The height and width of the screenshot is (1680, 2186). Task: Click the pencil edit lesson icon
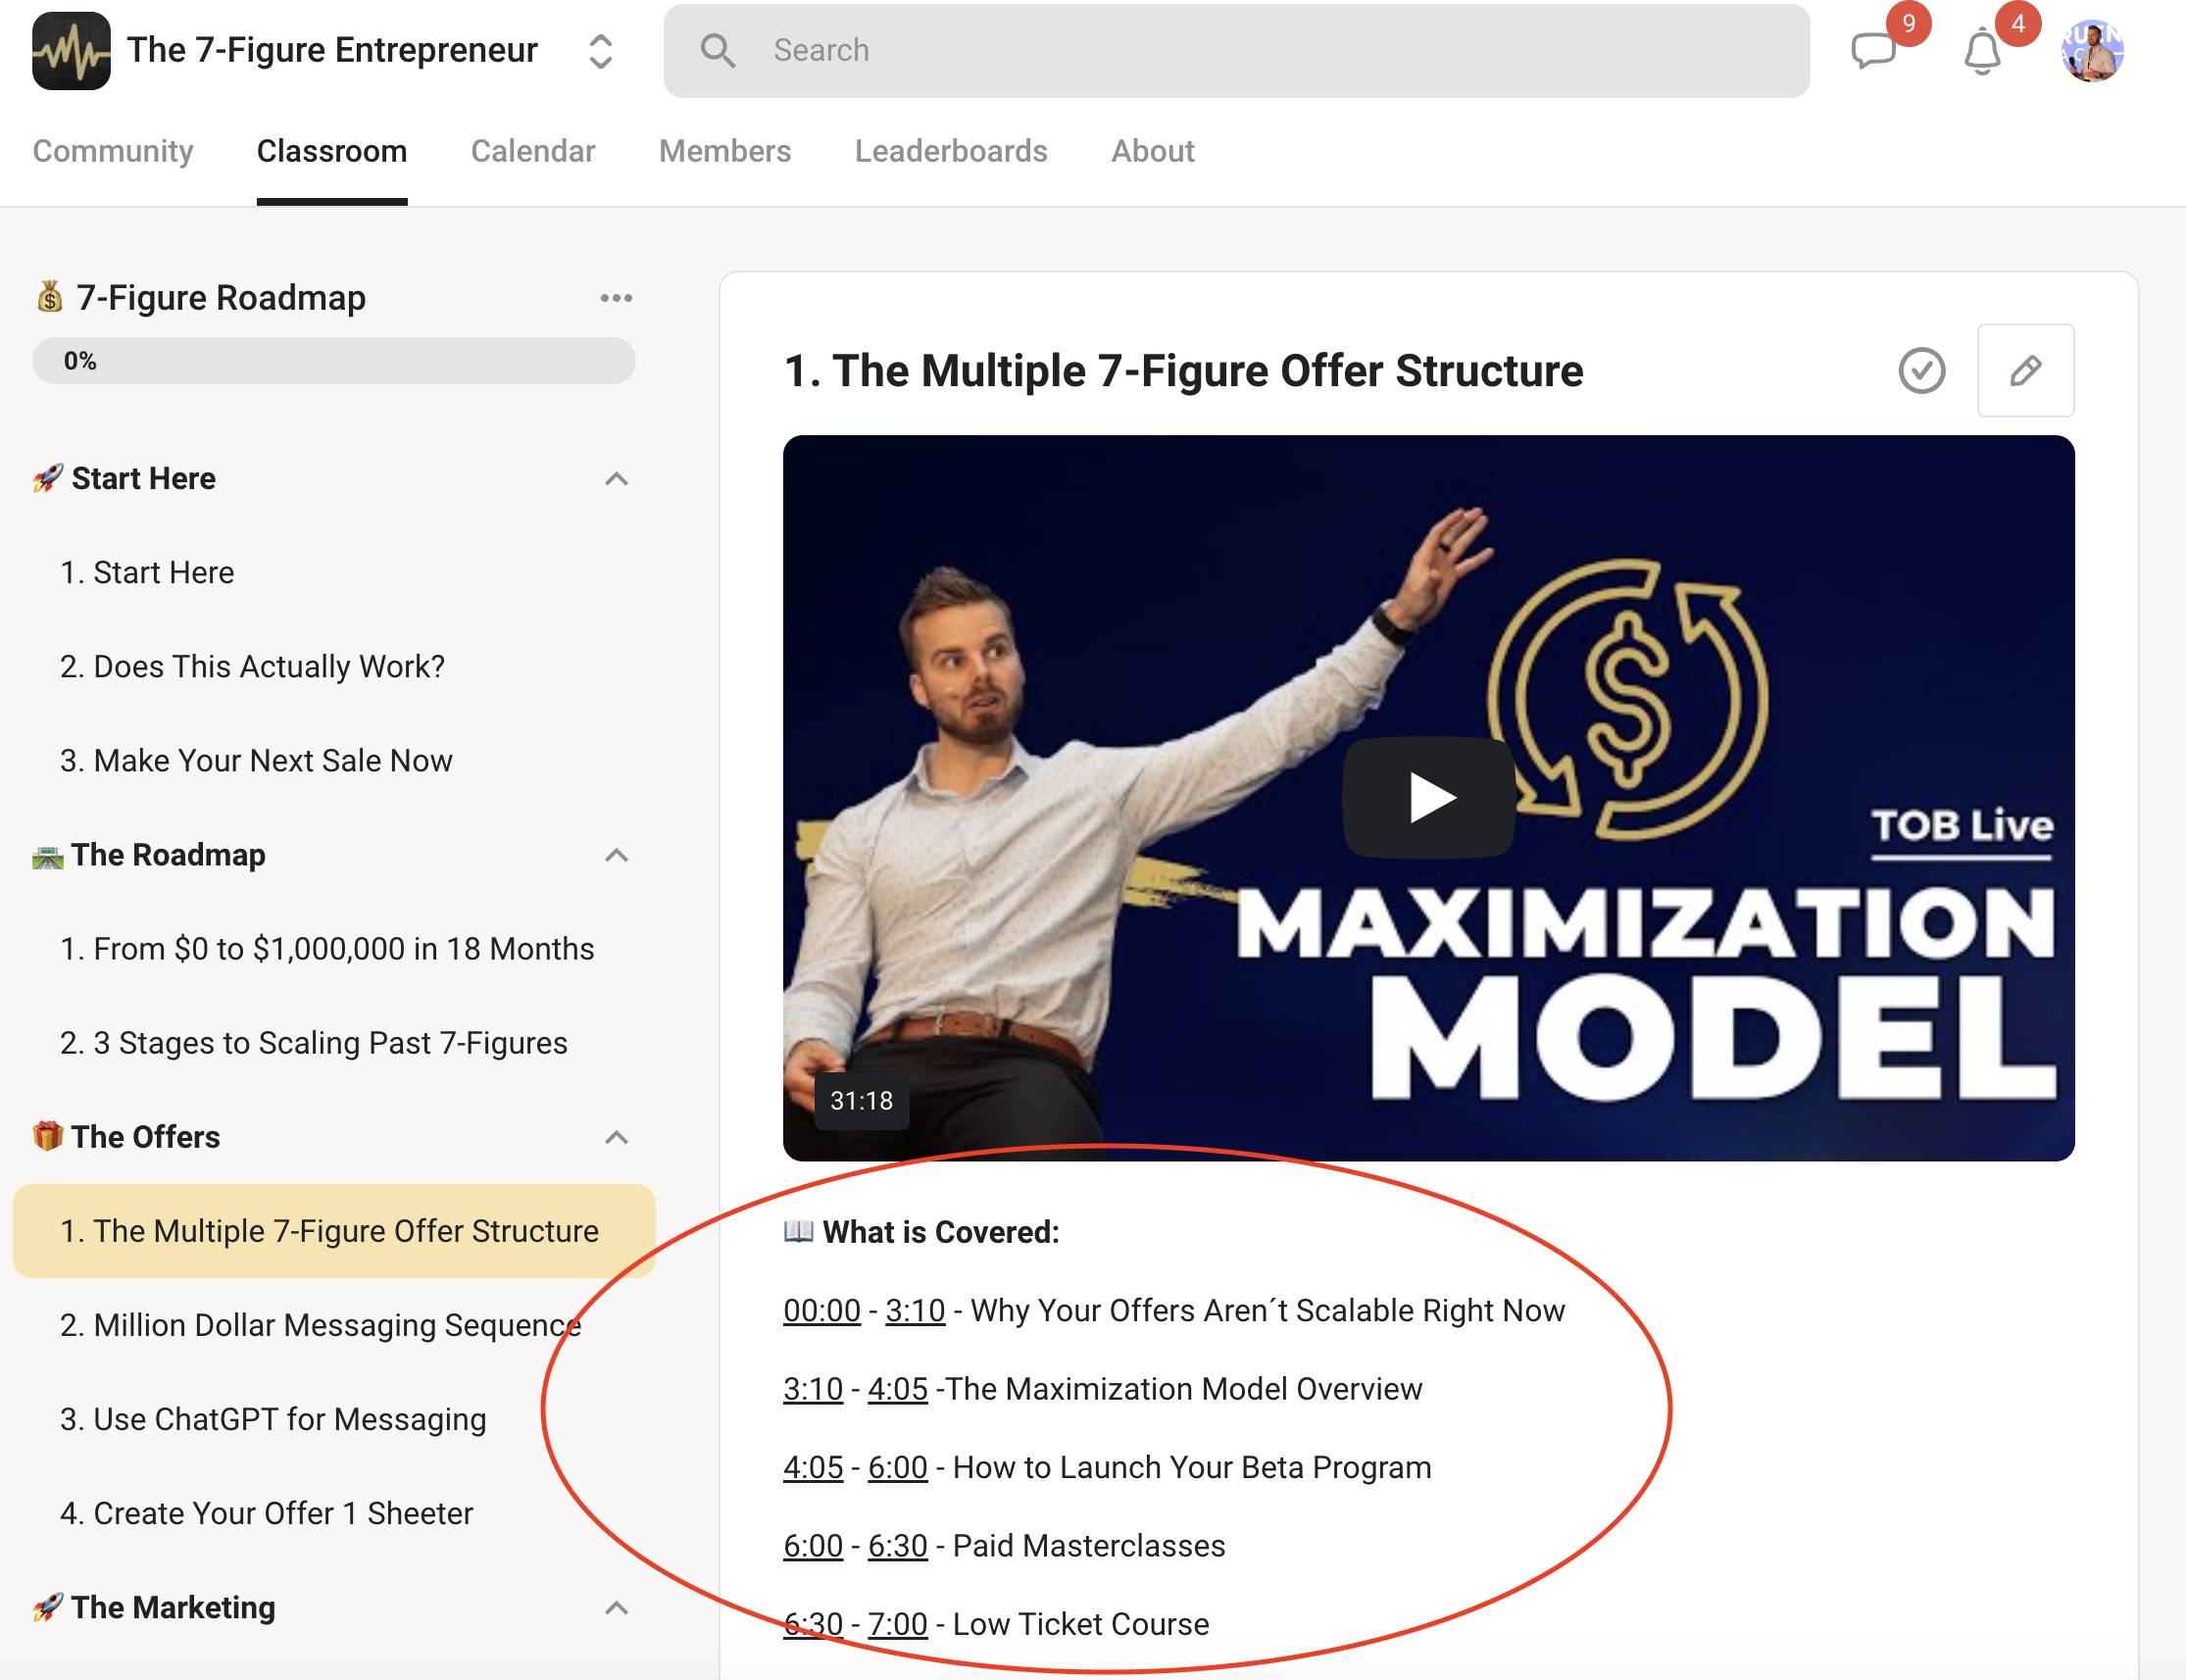[2025, 370]
